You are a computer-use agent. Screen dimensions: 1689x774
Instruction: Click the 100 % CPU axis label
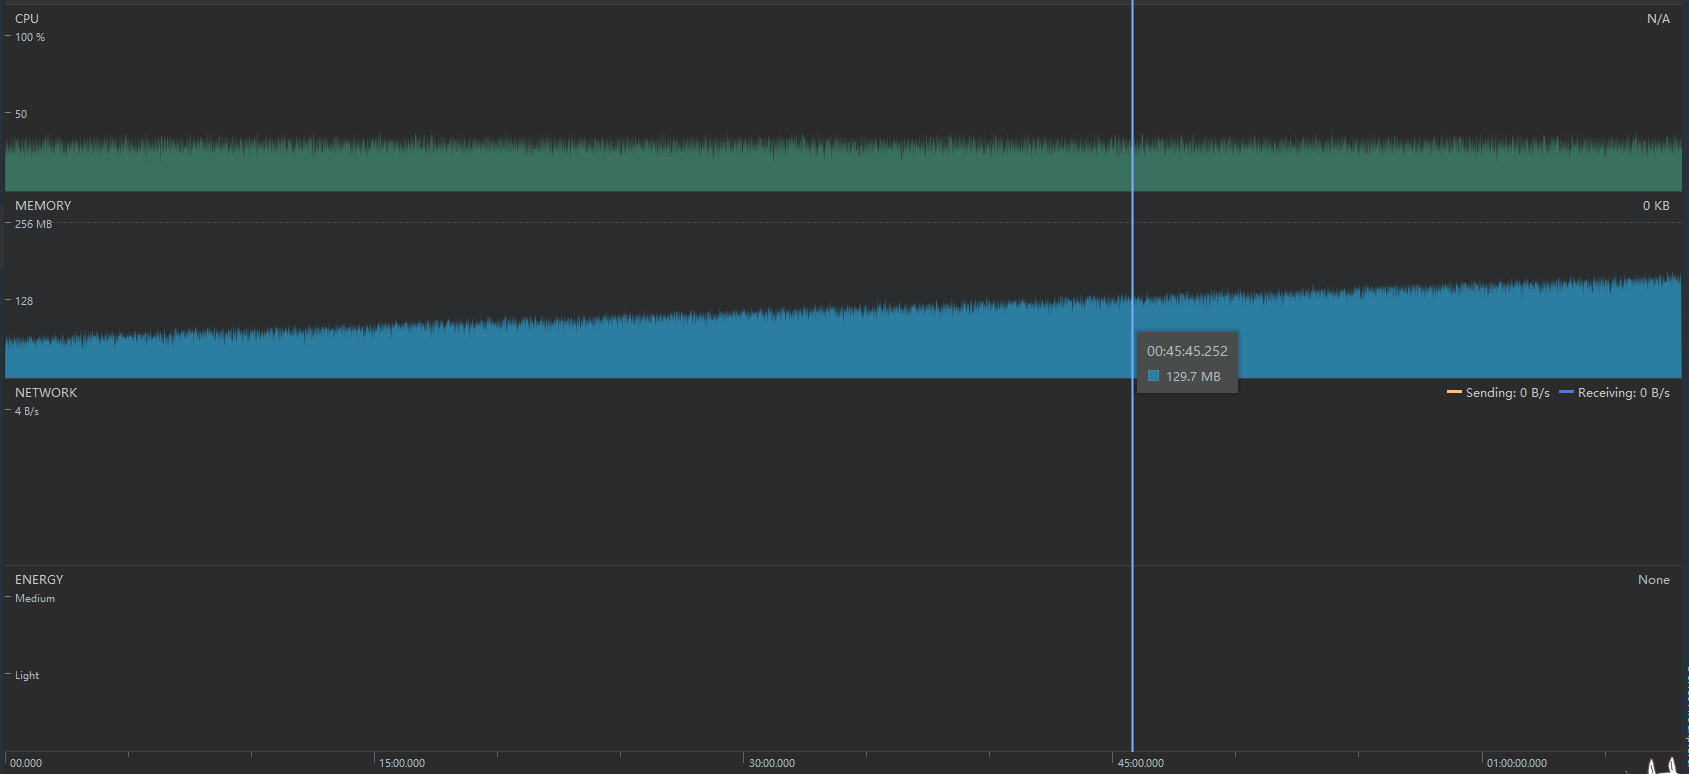coord(30,37)
